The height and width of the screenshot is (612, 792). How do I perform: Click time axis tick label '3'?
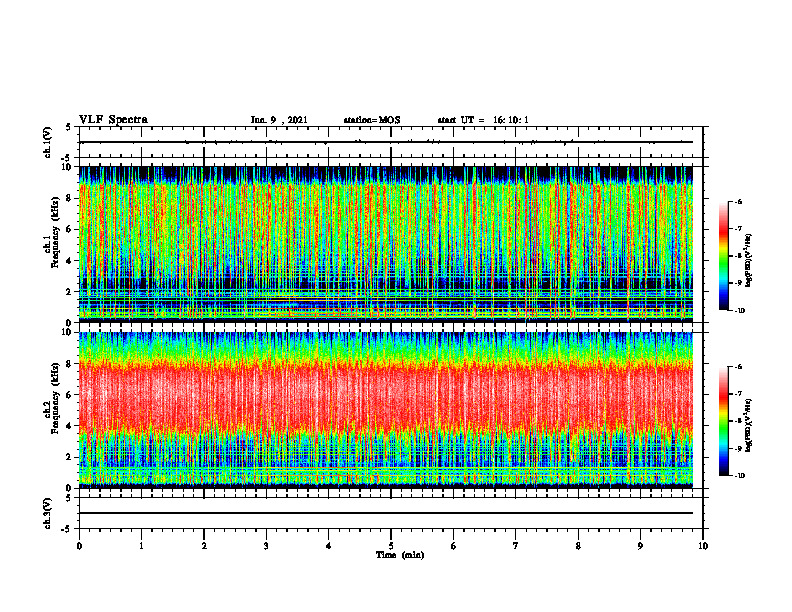(x=266, y=546)
